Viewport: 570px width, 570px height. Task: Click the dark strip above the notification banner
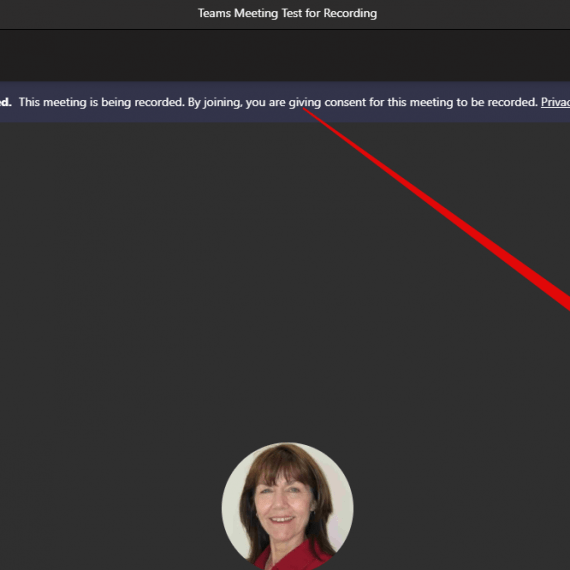[285, 56]
